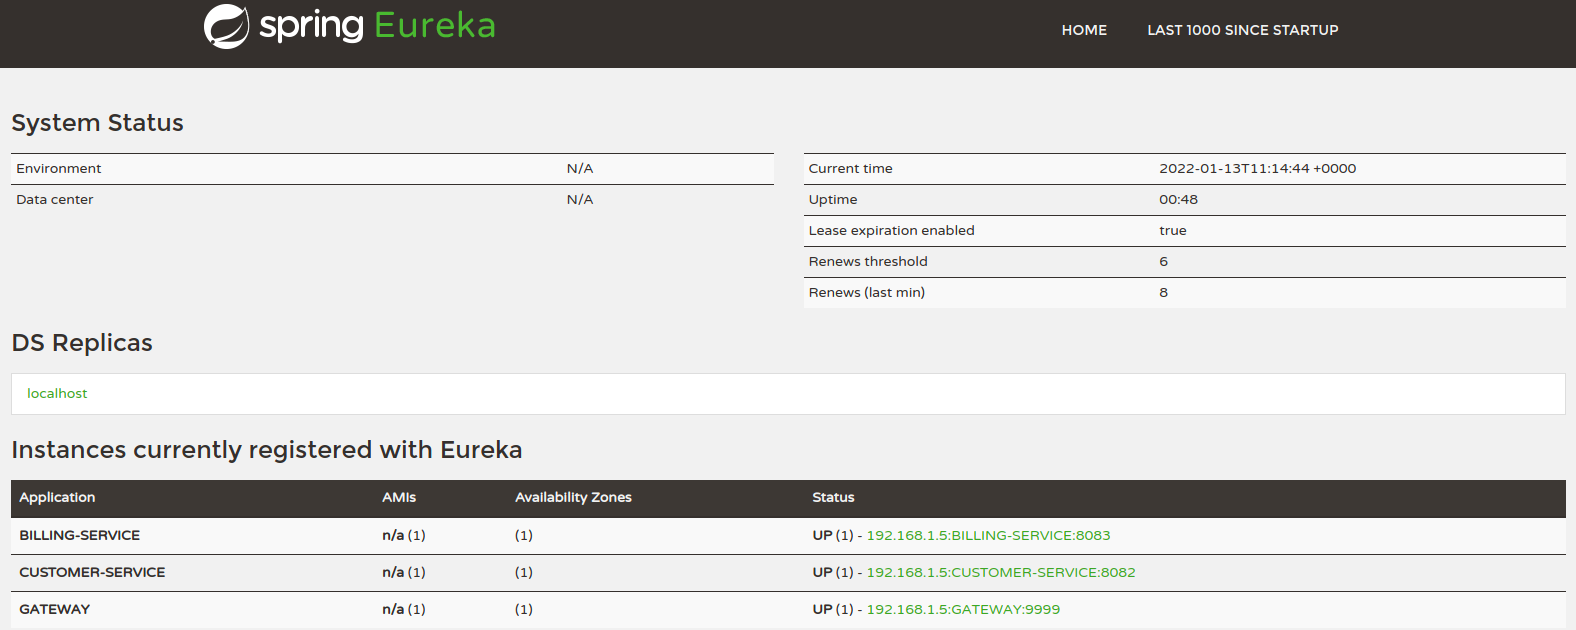Click the Spring leaf logo icon
1576x630 pixels.
pyautogui.click(x=227, y=26)
